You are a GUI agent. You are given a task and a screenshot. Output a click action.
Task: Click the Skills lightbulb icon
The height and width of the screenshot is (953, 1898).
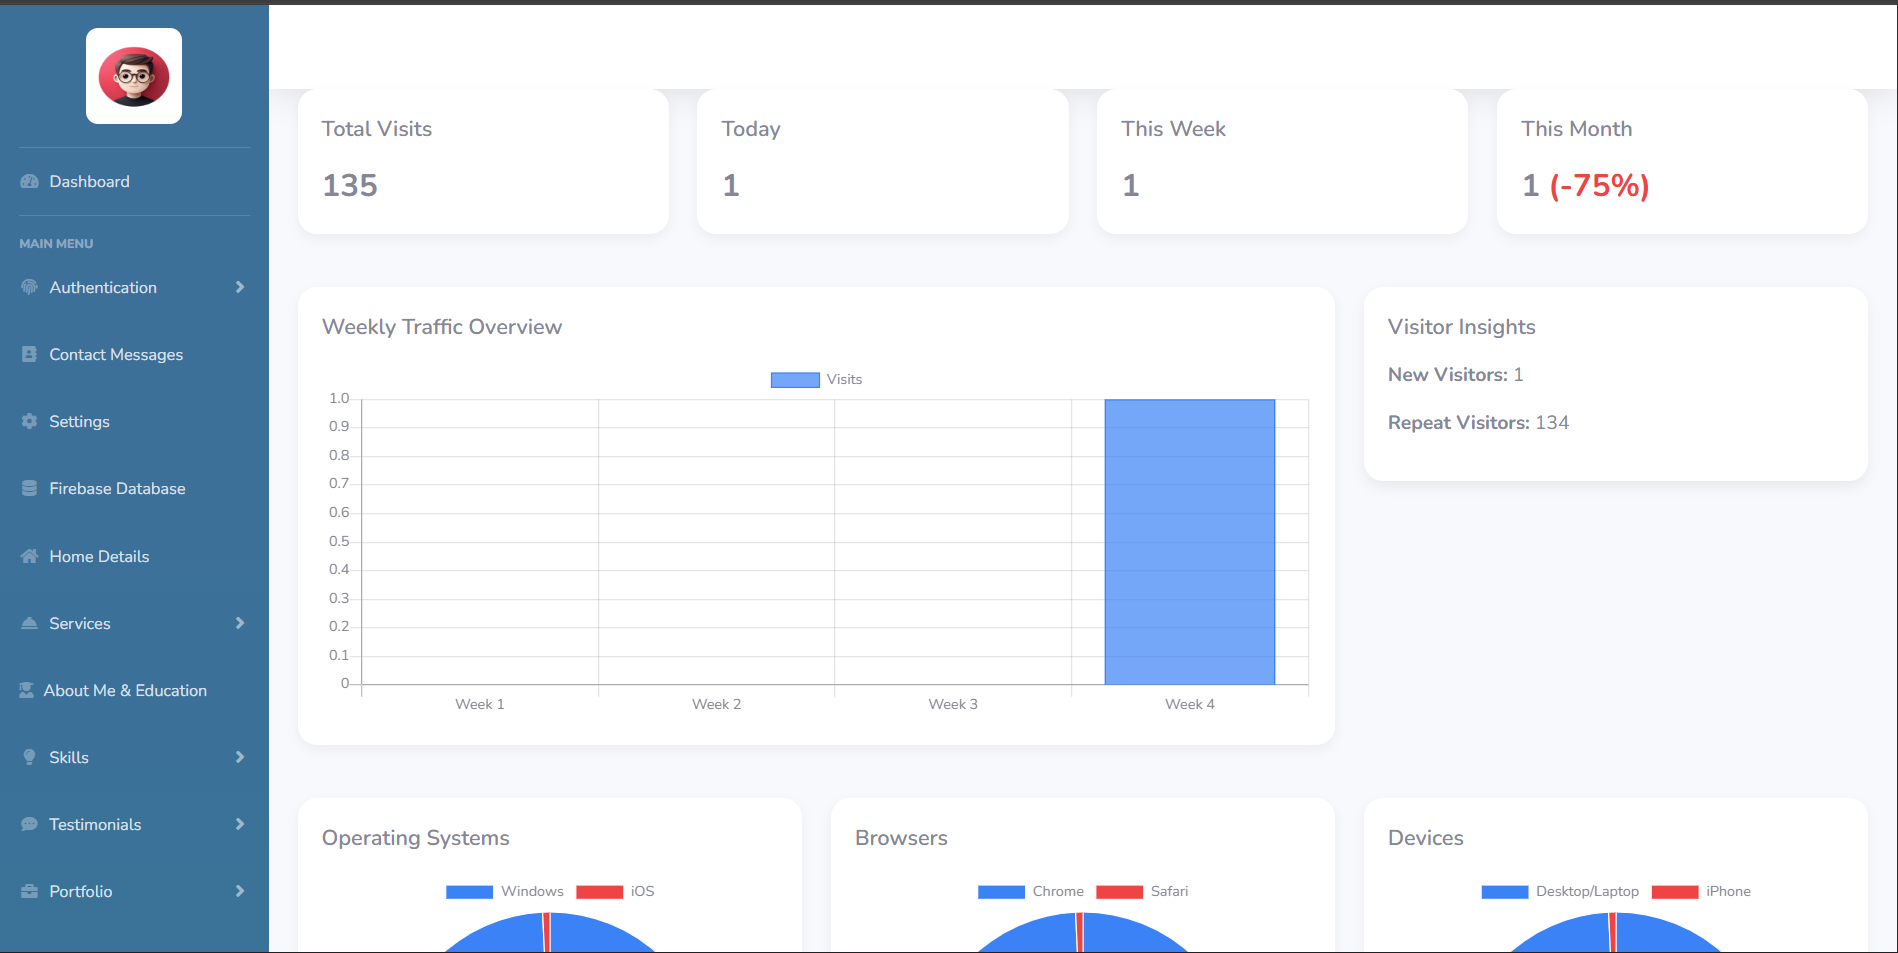click(30, 758)
